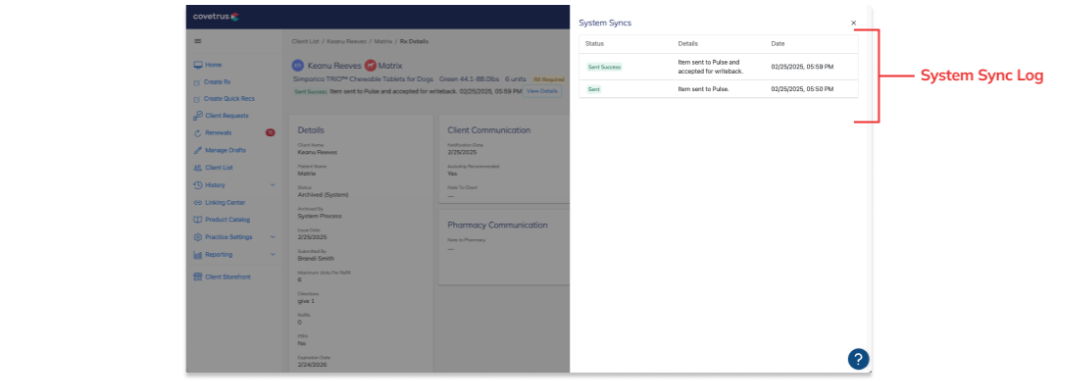The image size is (1080, 382).
Task: Click the Linking Center link icon
Action: [198, 202]
